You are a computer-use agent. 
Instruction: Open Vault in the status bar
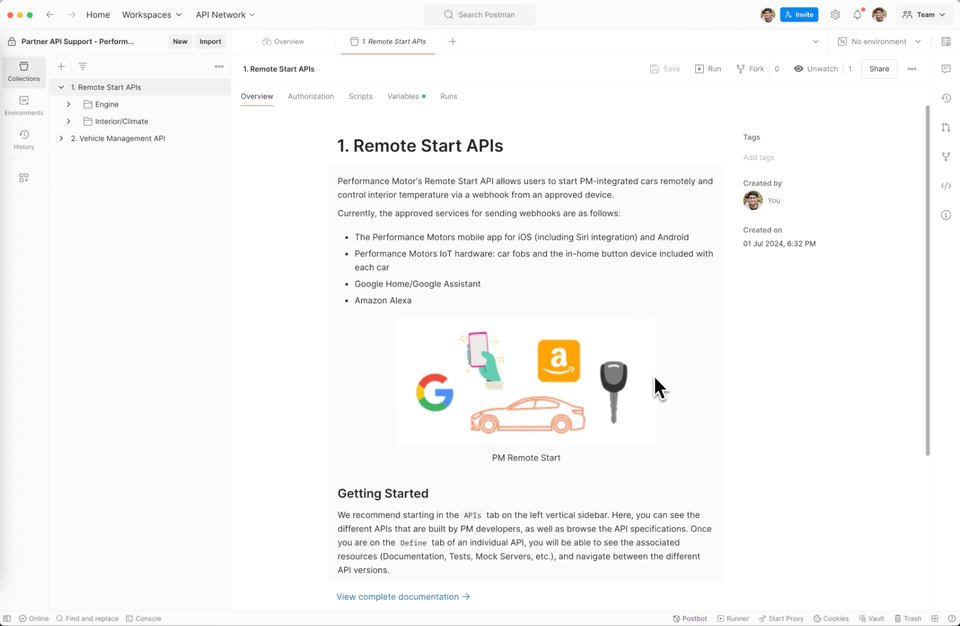pos(871,619)
